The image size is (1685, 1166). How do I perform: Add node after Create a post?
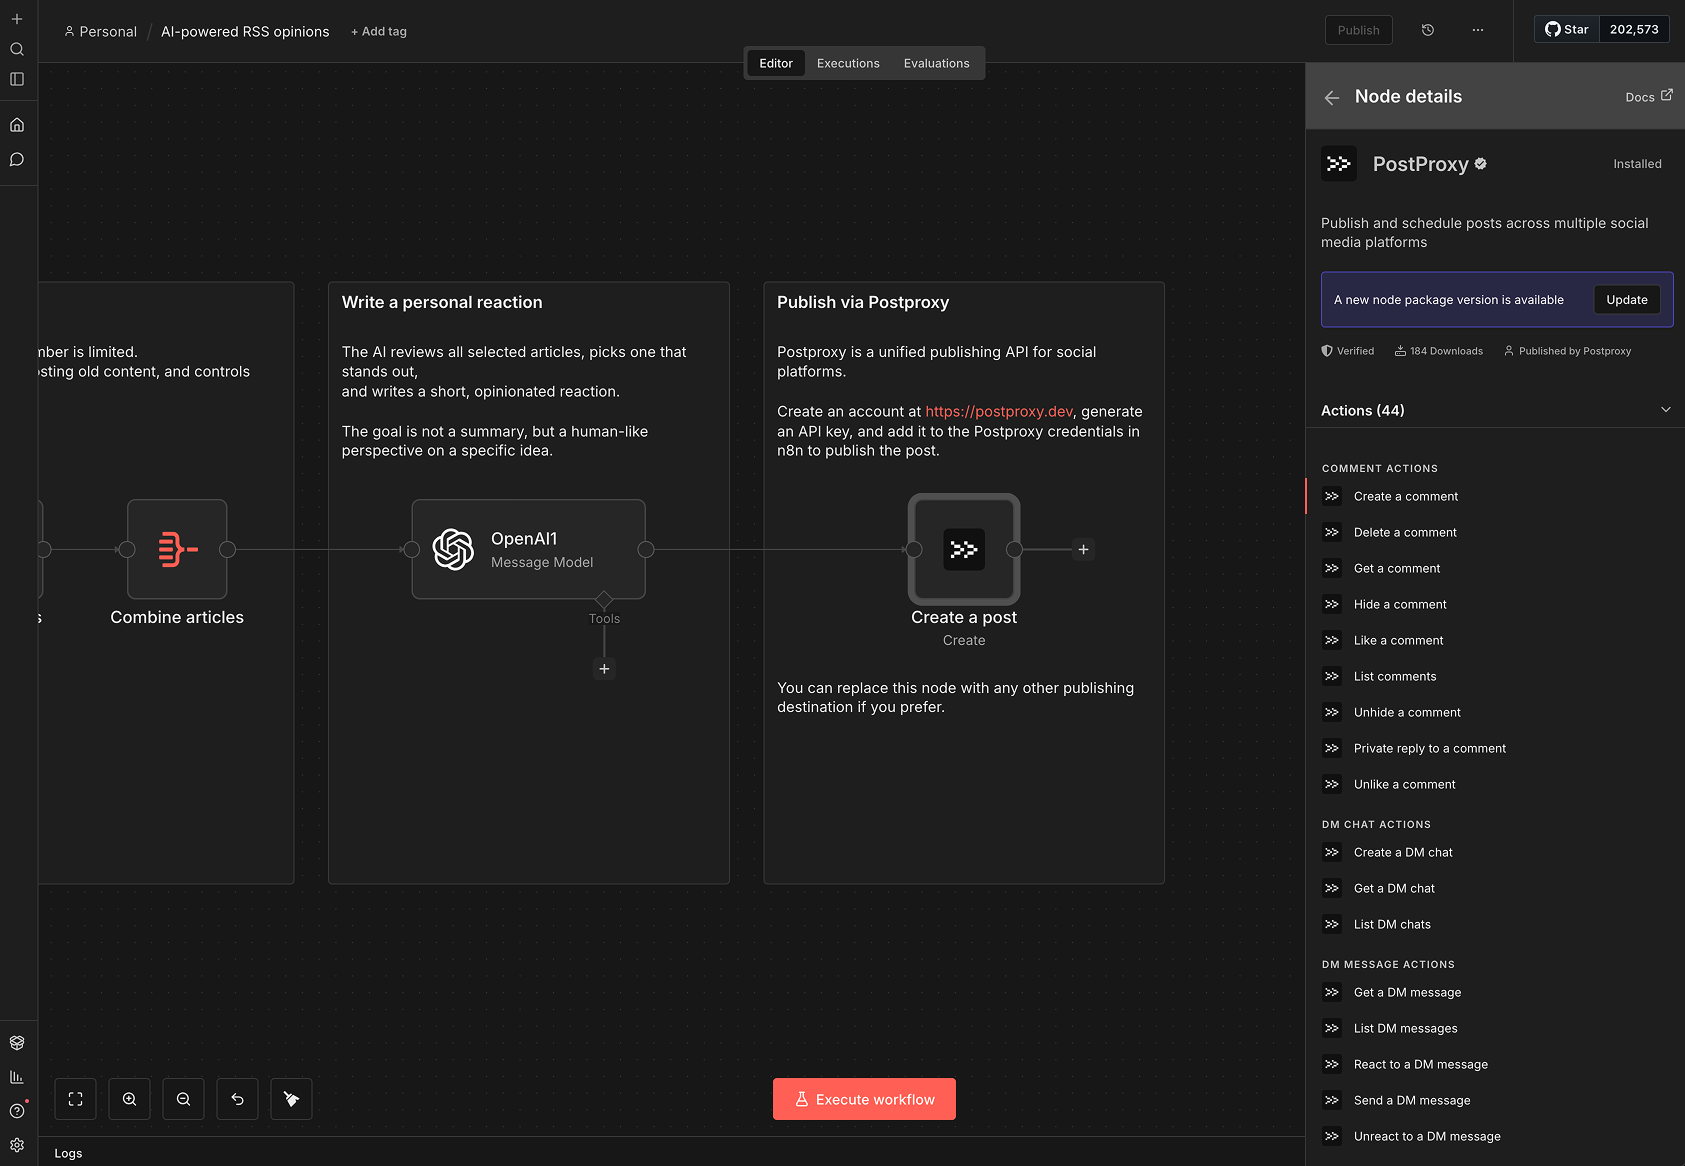click(x=1083, y=549)
